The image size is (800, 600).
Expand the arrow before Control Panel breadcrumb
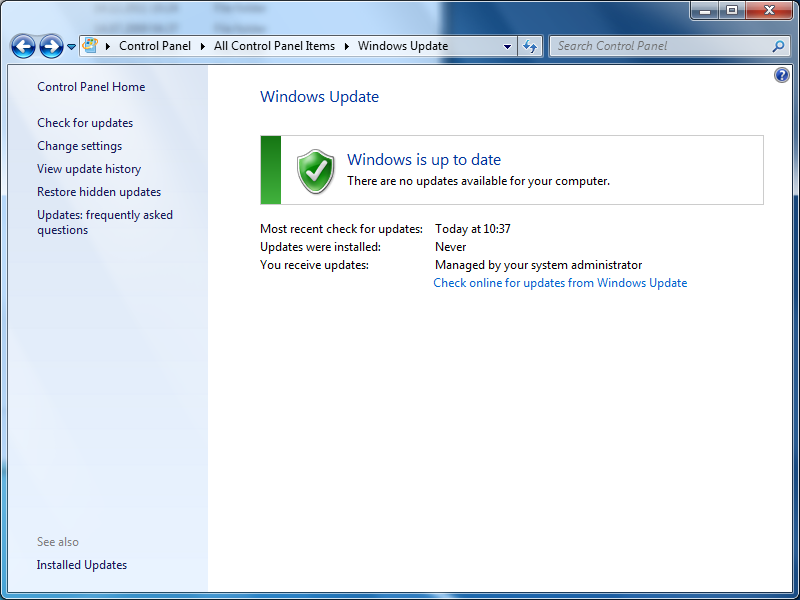pyautogui.click(x=108, y=46)
